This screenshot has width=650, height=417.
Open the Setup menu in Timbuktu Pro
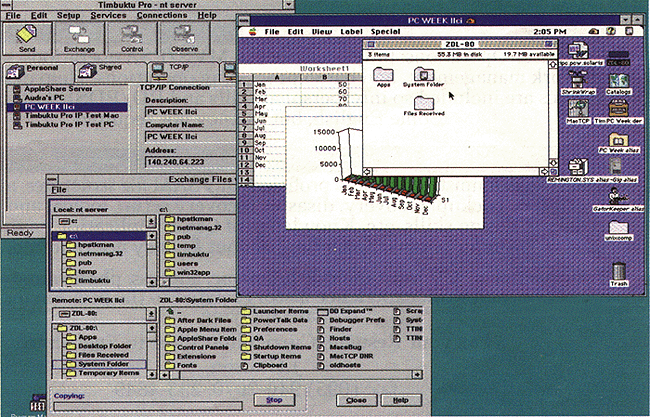(68, 15)
